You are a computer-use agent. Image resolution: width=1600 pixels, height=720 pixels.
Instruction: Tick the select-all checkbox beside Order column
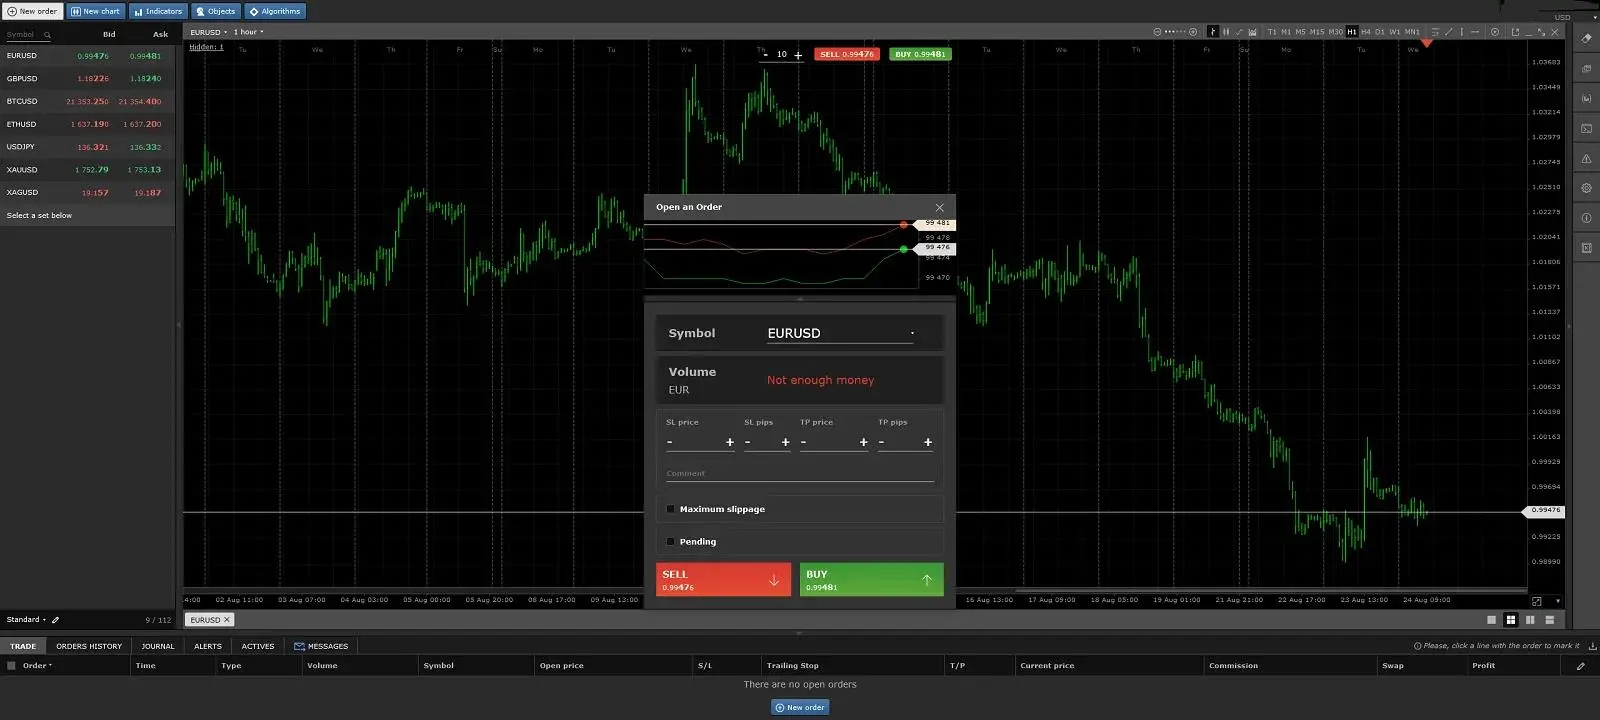[x=12, y=666]
